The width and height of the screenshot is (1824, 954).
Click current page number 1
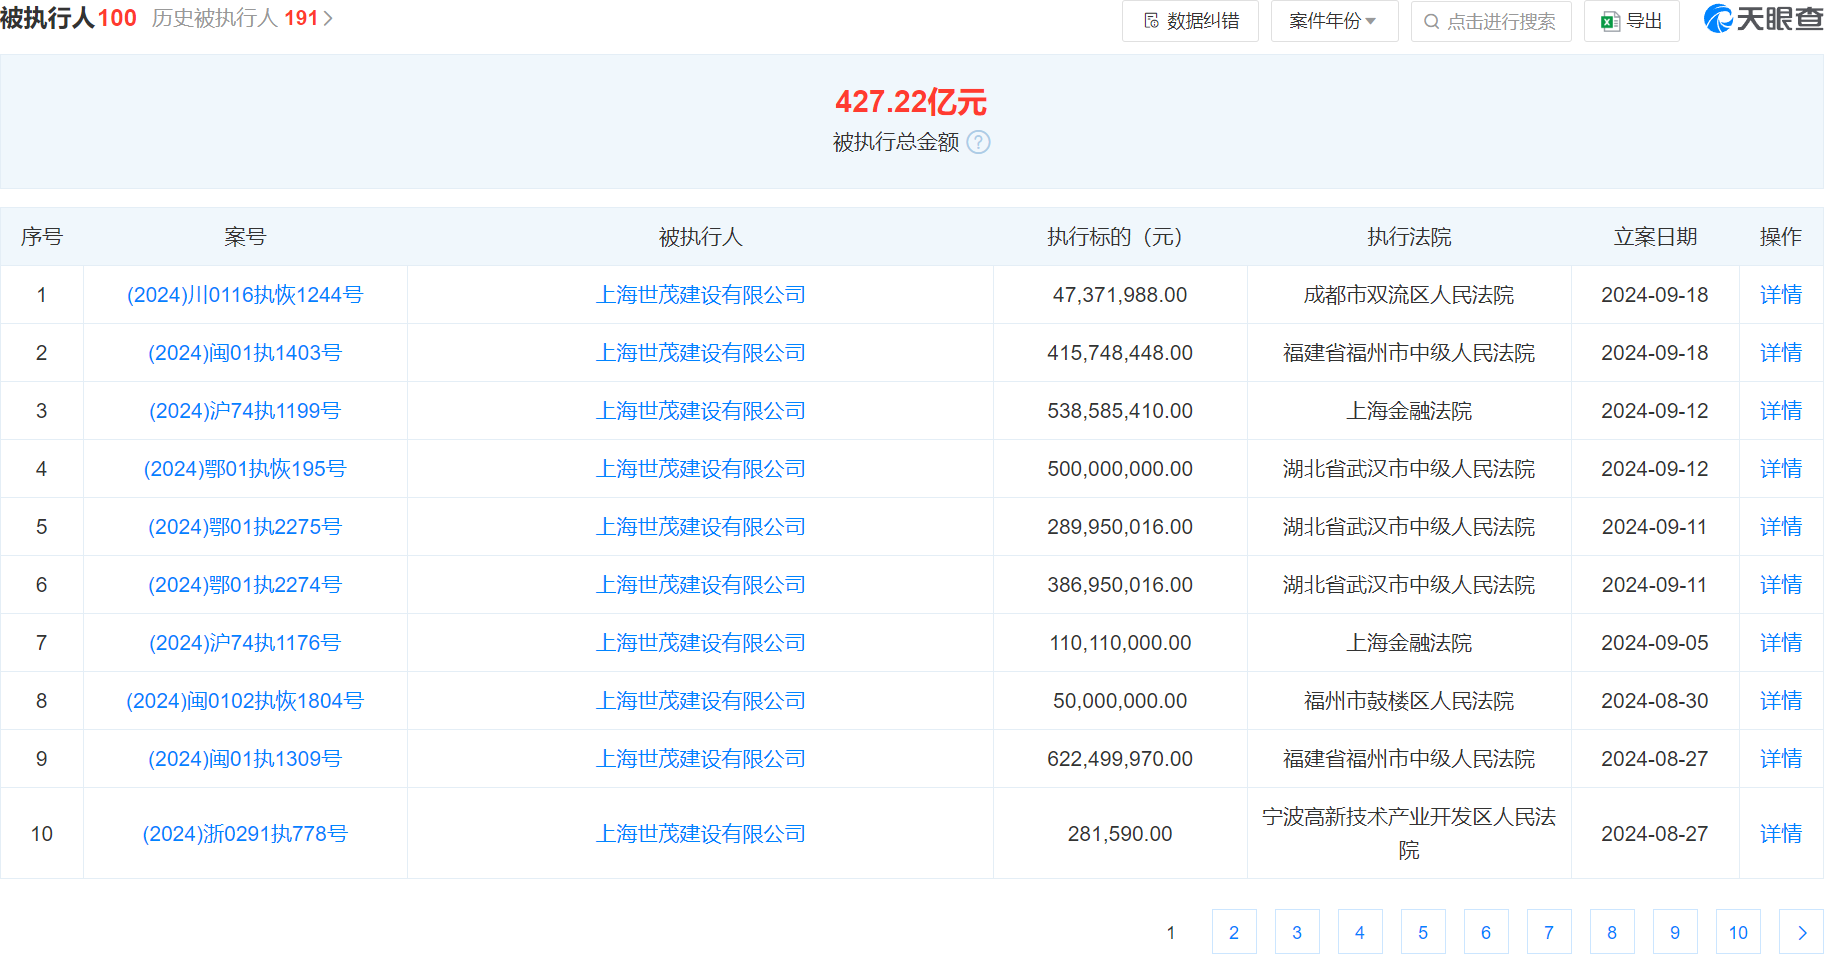[1171, 932]
